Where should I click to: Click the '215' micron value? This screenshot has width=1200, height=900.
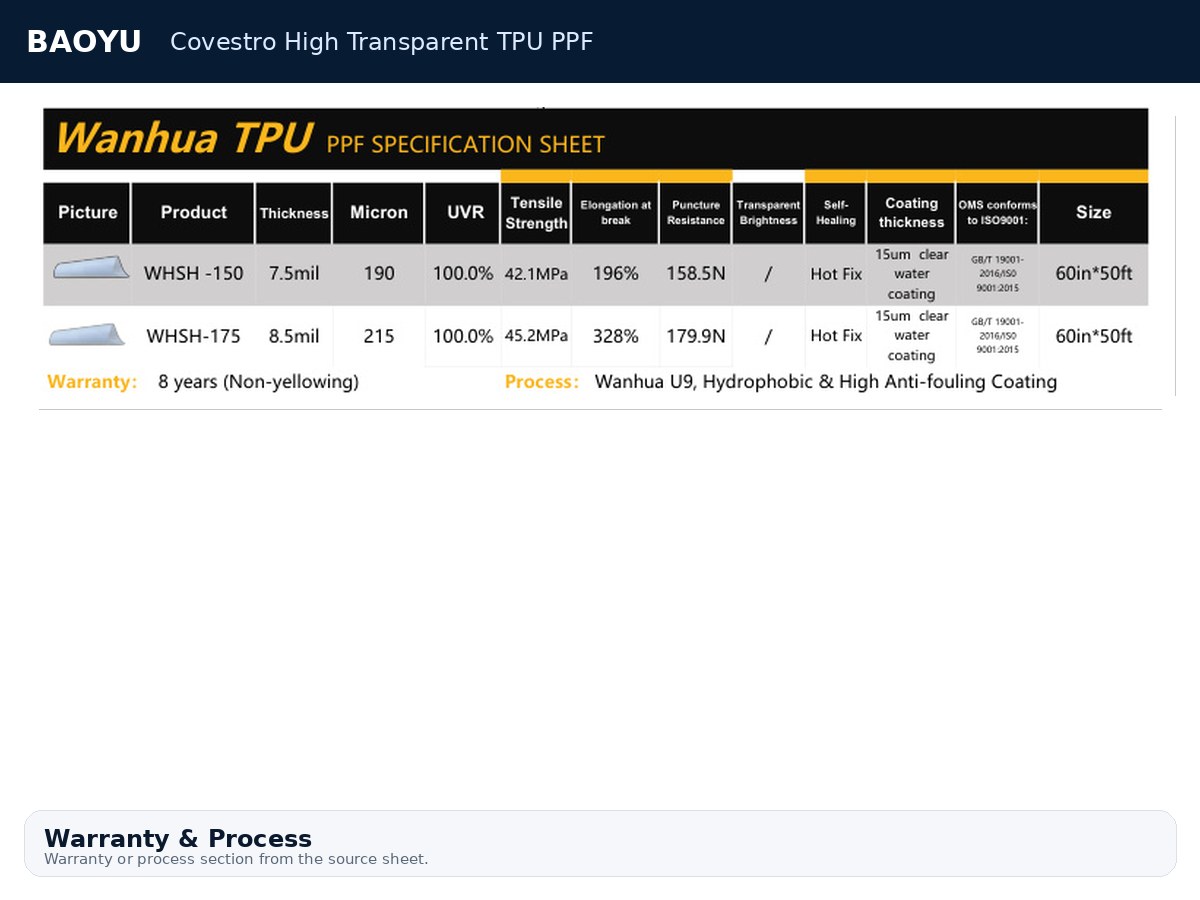tap(379, 336)
